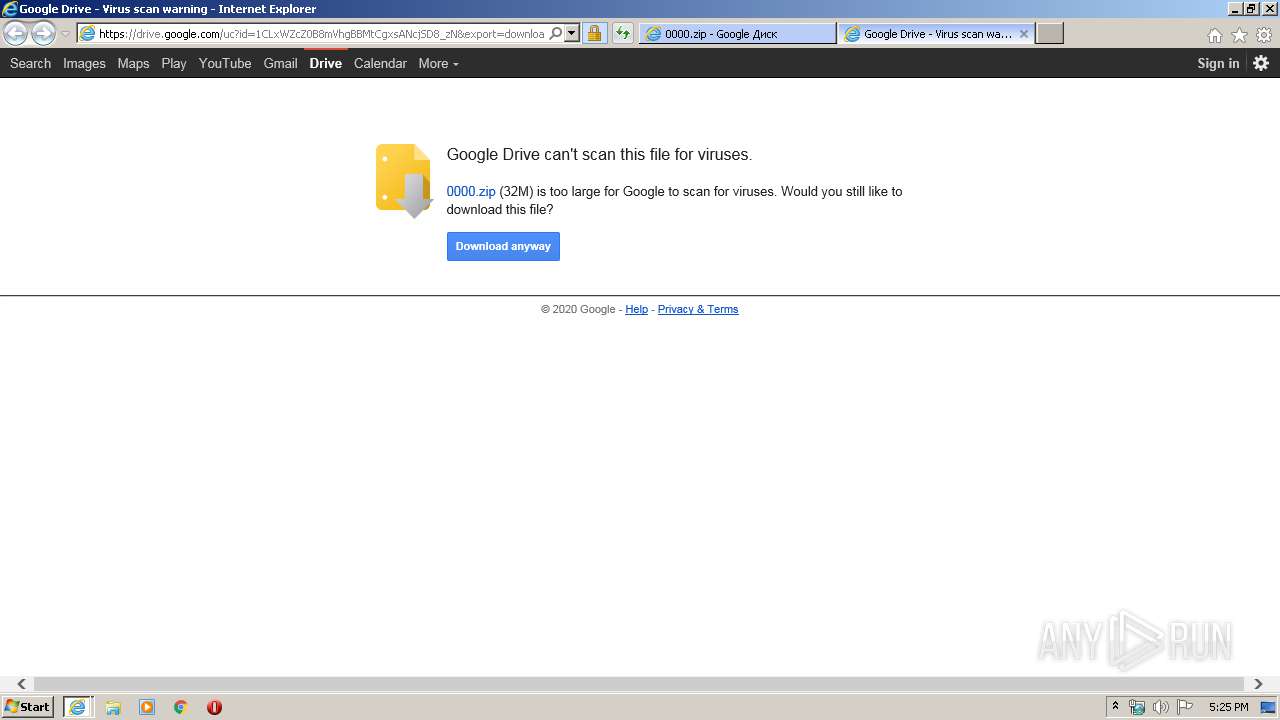Open recent pages dropdown next to Forward
The height and width of the screenshot is (720, 1280).
pos(65,34)
